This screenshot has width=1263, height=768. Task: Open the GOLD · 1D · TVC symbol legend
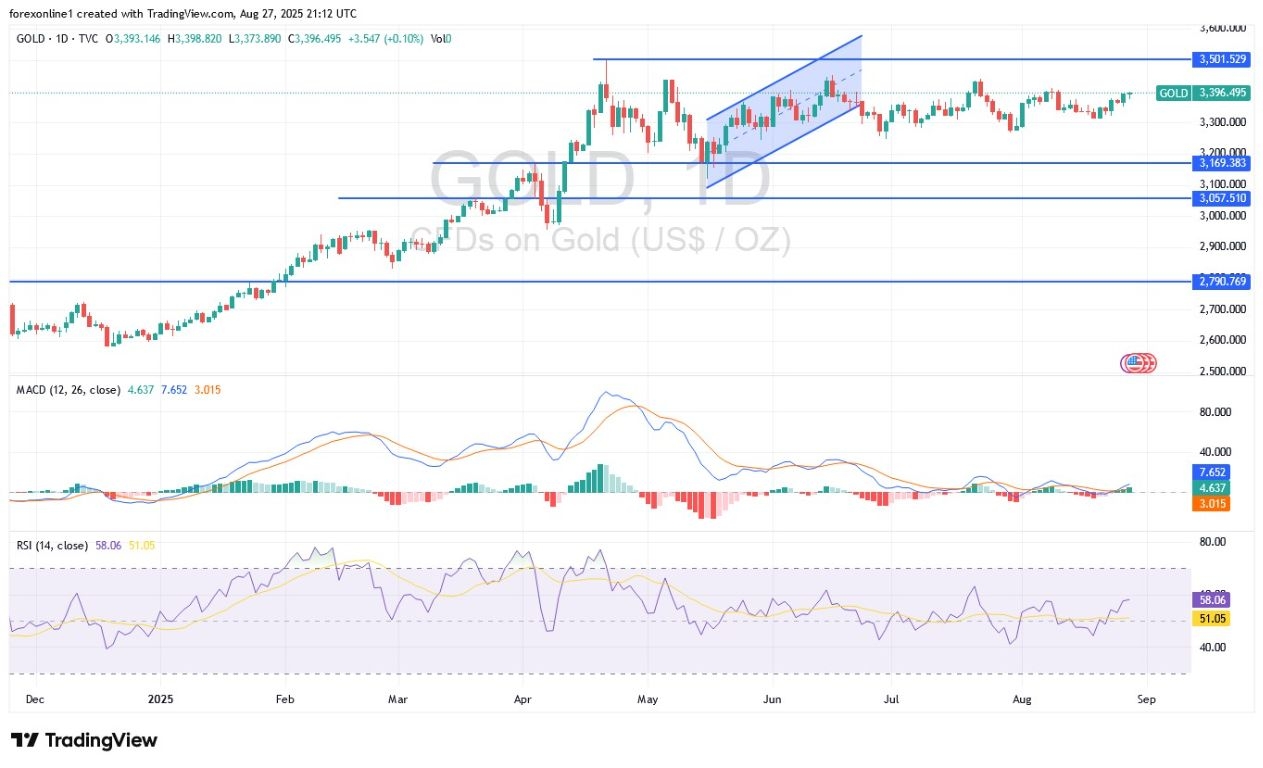60,39
